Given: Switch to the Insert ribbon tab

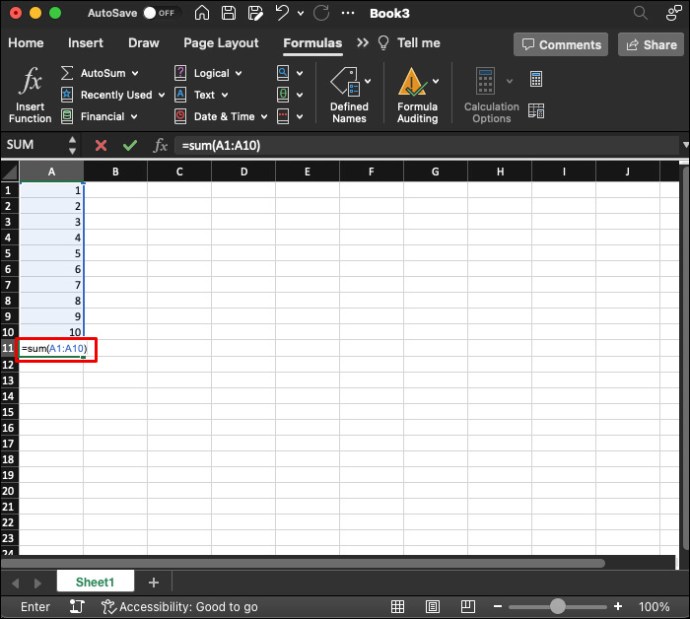Looking at the screenshot, I should (x=85, y=43).
